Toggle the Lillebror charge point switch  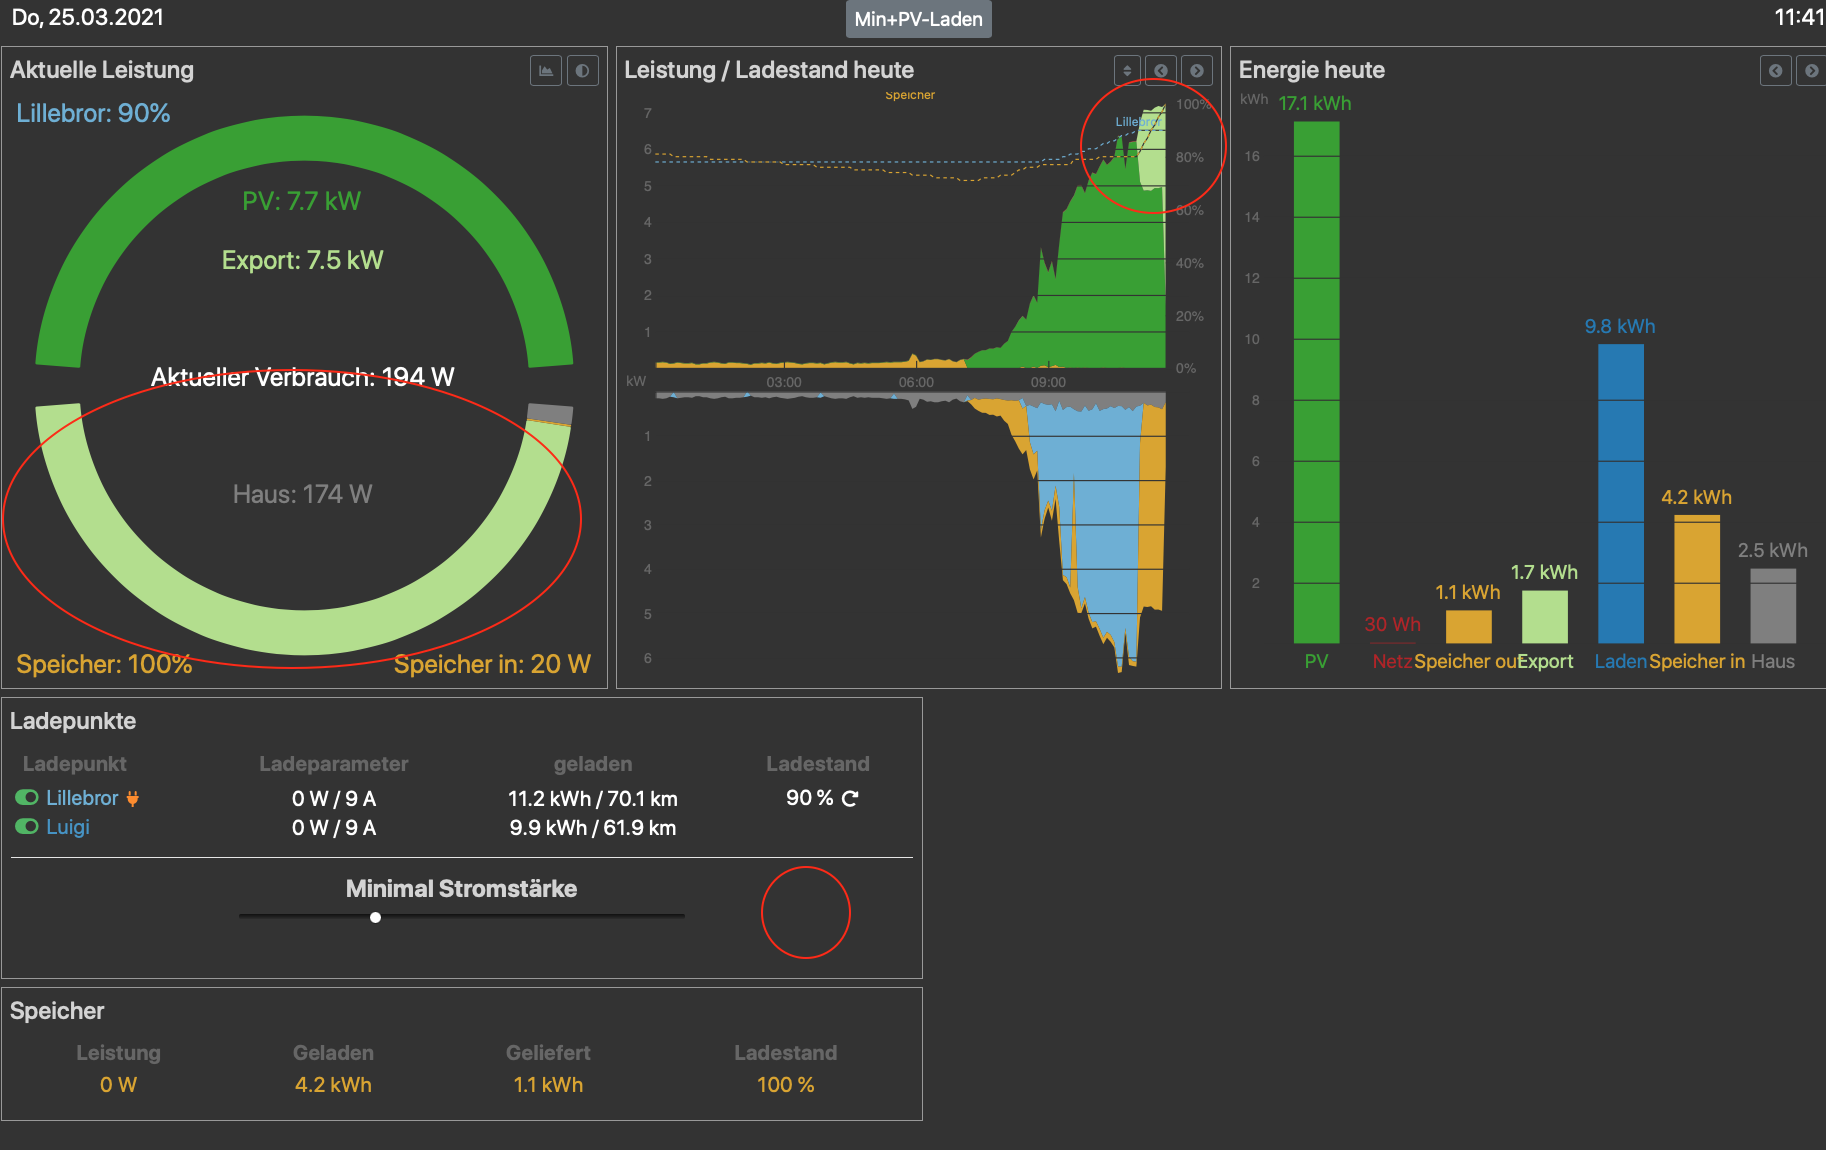[27, 798]
